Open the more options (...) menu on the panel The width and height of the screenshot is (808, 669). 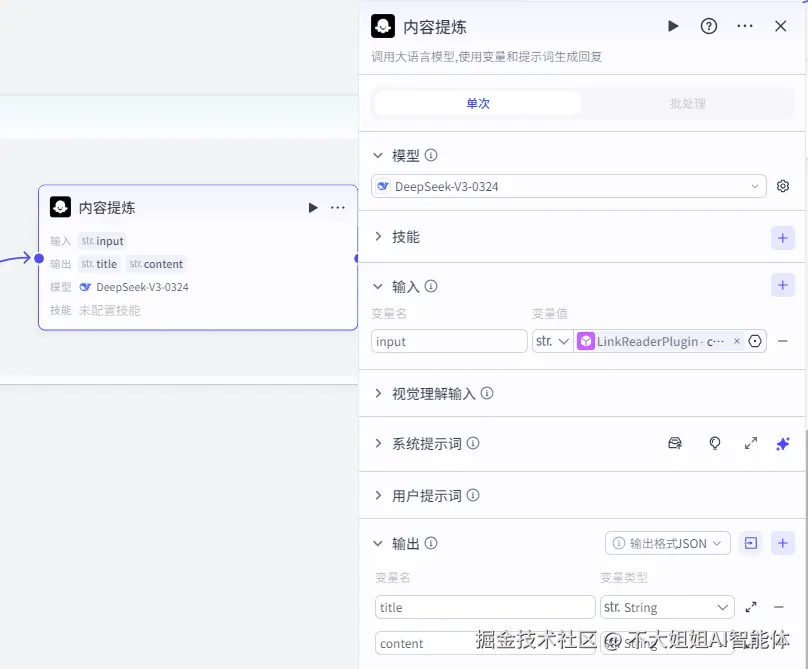pyautogui.click(x=745, y=26)
